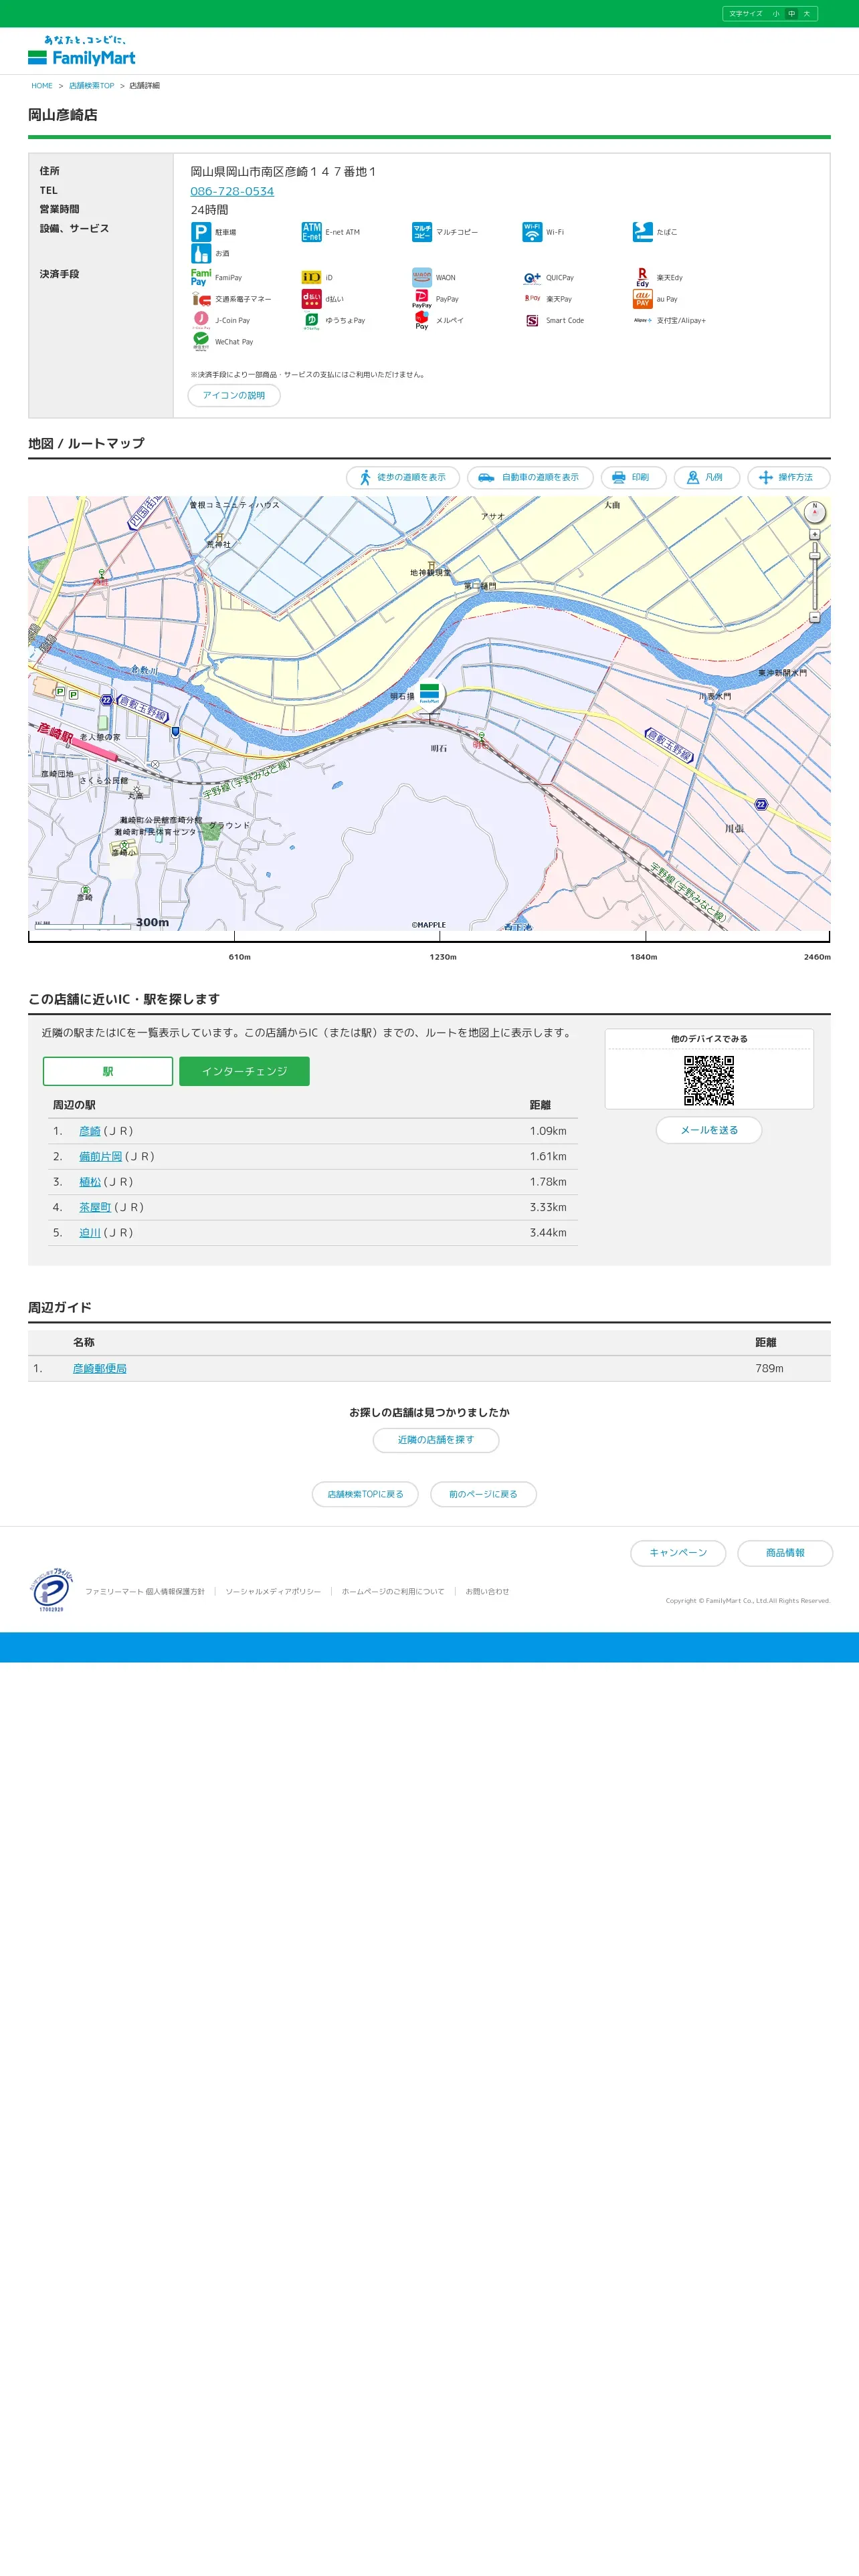Open ファミリーマート 個人情報保護方針 footer link
859x2576 pixels.
click(145, 1591)
